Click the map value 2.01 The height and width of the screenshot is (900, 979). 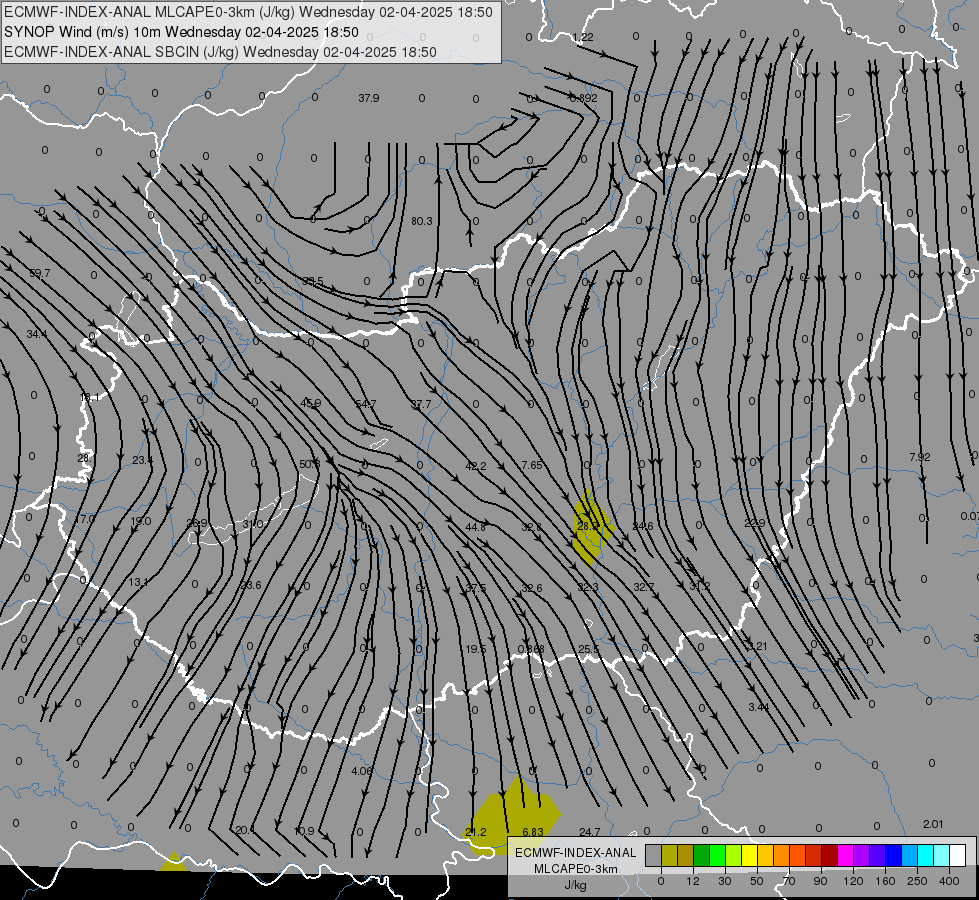point(933,824)
